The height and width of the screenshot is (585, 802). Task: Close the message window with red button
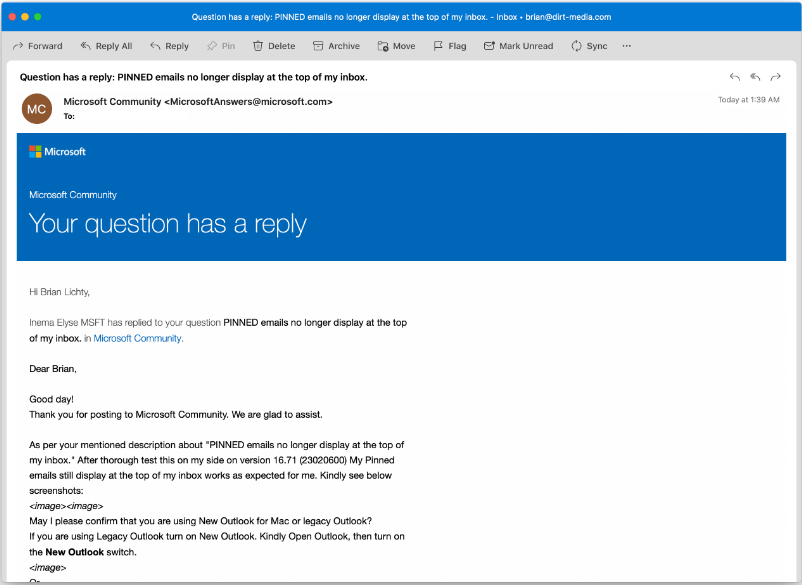point(12,17)
